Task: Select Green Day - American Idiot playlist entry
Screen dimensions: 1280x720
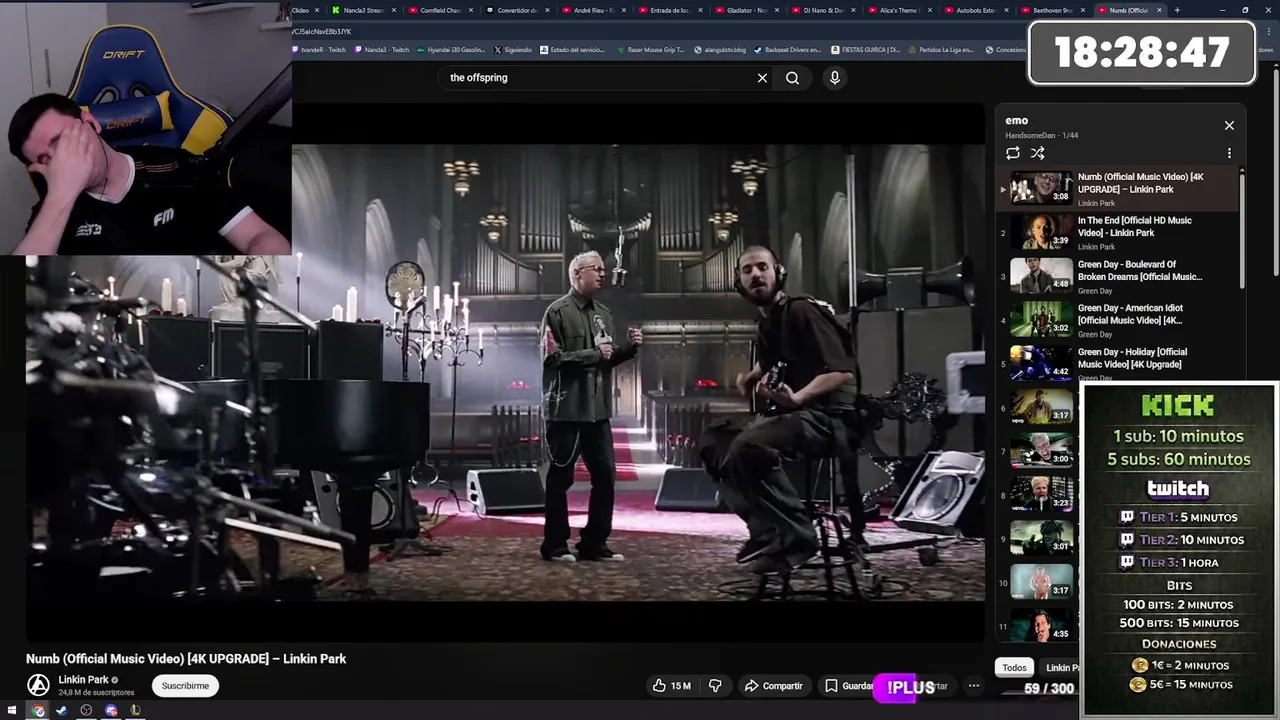Action: (x=1120, y=320)
